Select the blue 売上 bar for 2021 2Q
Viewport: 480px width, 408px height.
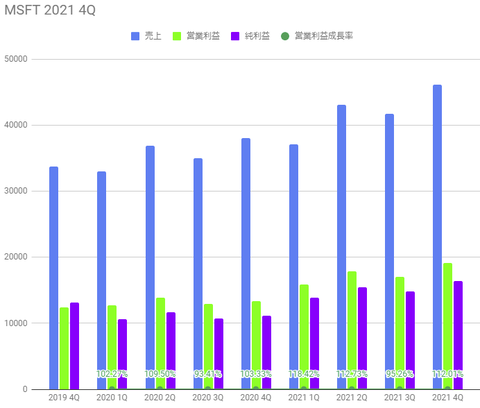tap(341, 247)
